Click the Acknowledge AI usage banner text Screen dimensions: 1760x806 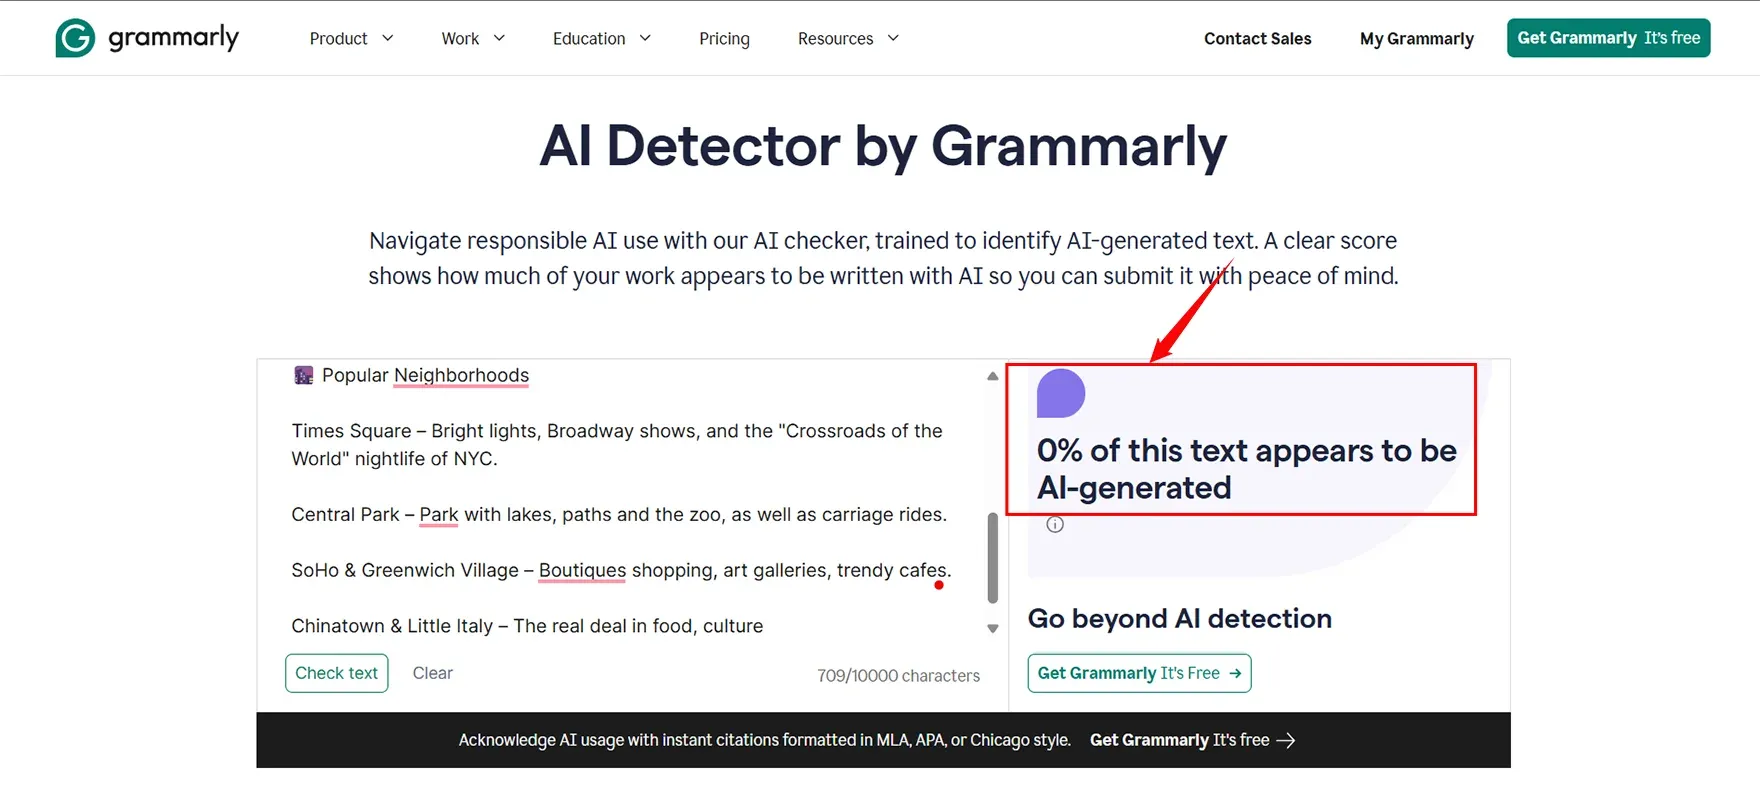[x=764, y=740]
